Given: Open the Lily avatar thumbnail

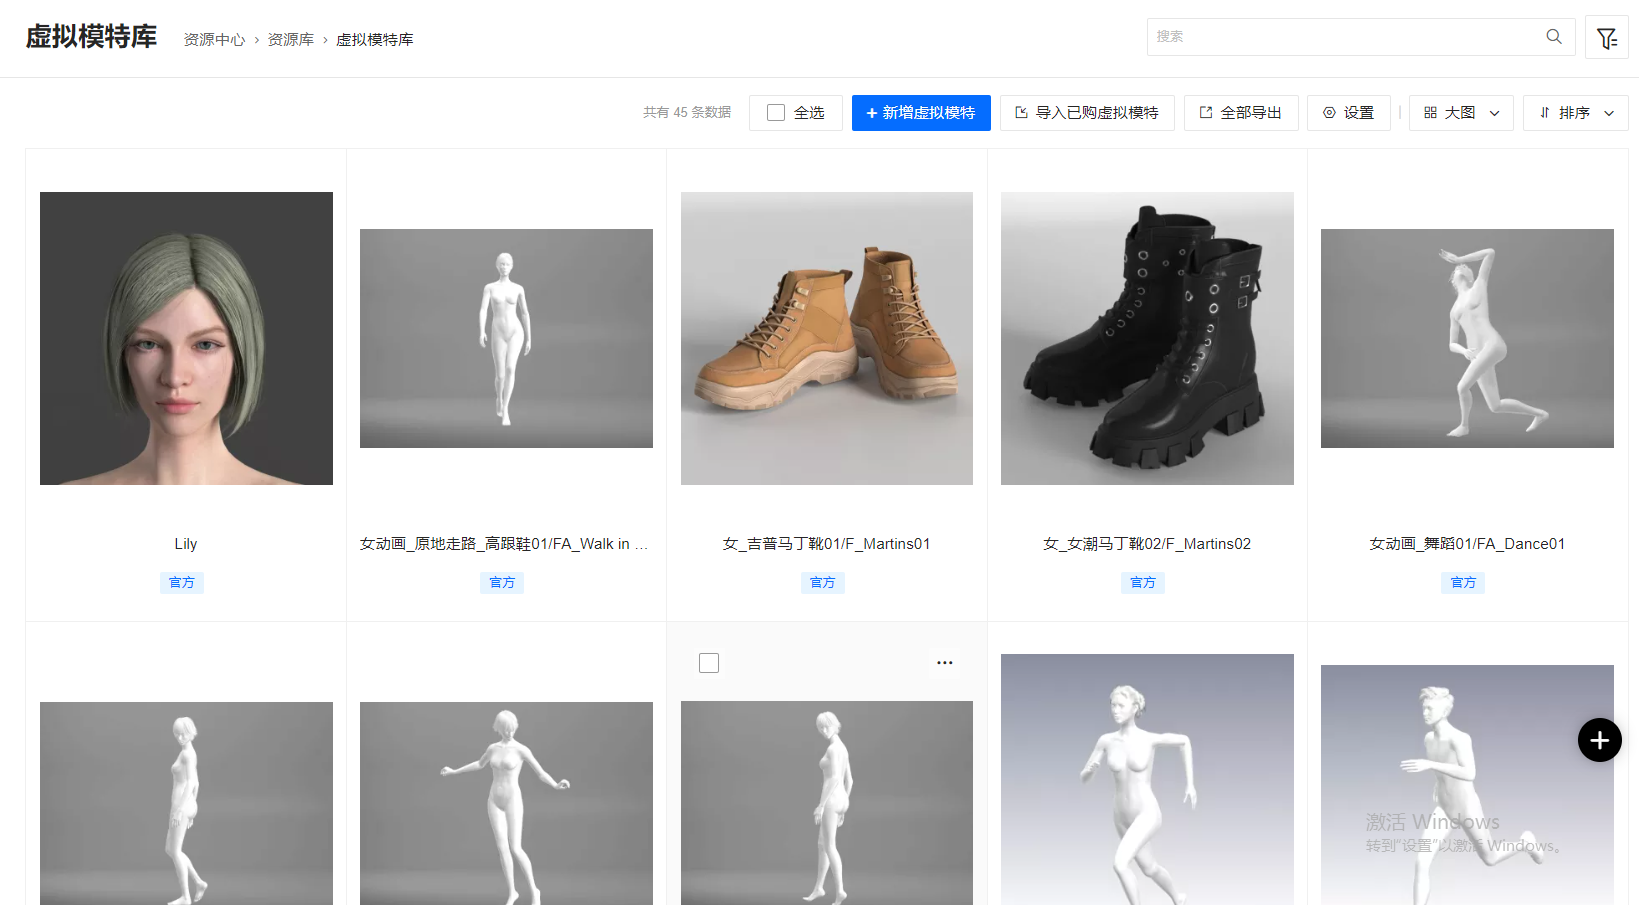Looking at the screenshot, I should tap(186, 338).
